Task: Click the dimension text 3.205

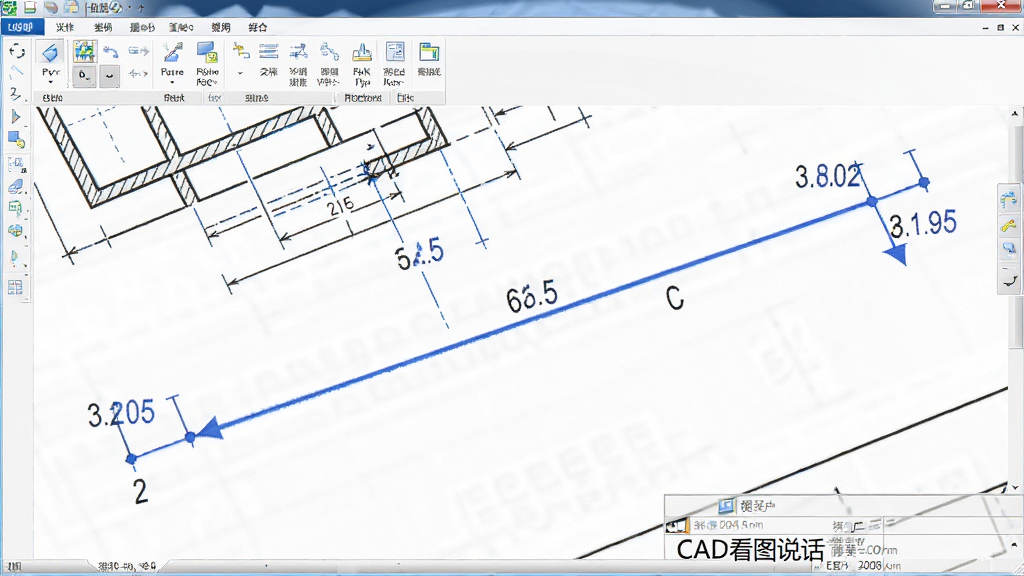Action: click(121, 413)
